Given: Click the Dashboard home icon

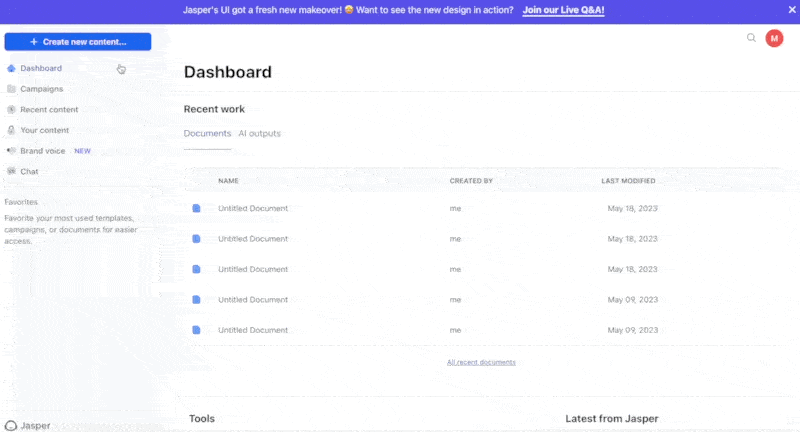Looking at the screenshot, I should pyautogui.click(x=11, y=68).
